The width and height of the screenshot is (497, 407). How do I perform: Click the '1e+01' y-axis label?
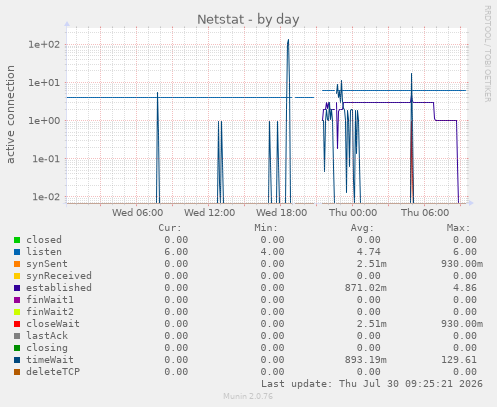click(44, 82)
